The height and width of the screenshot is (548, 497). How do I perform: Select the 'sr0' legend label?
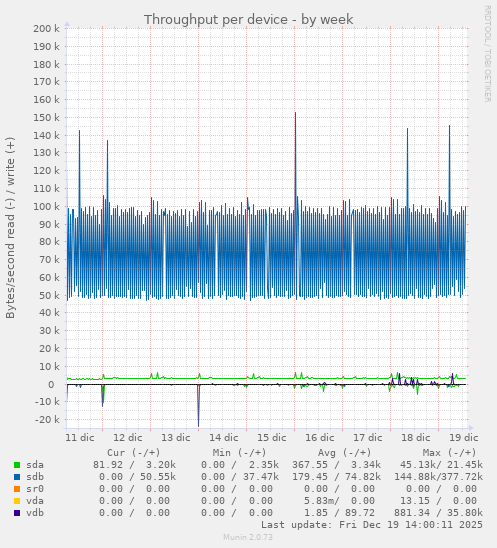pos(35,489)
